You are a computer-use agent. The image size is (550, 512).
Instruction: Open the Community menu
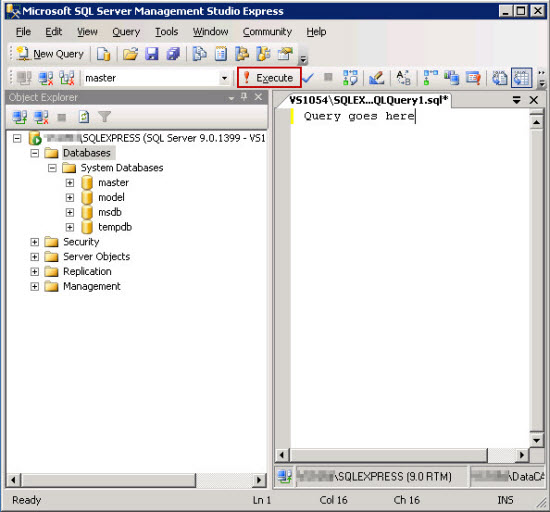click(267, 32)
